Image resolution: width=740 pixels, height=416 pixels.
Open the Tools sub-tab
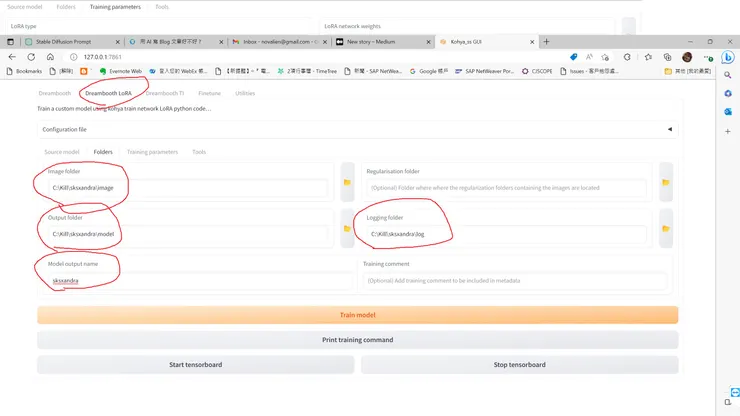pyautogui.click(x=199, y=152)
